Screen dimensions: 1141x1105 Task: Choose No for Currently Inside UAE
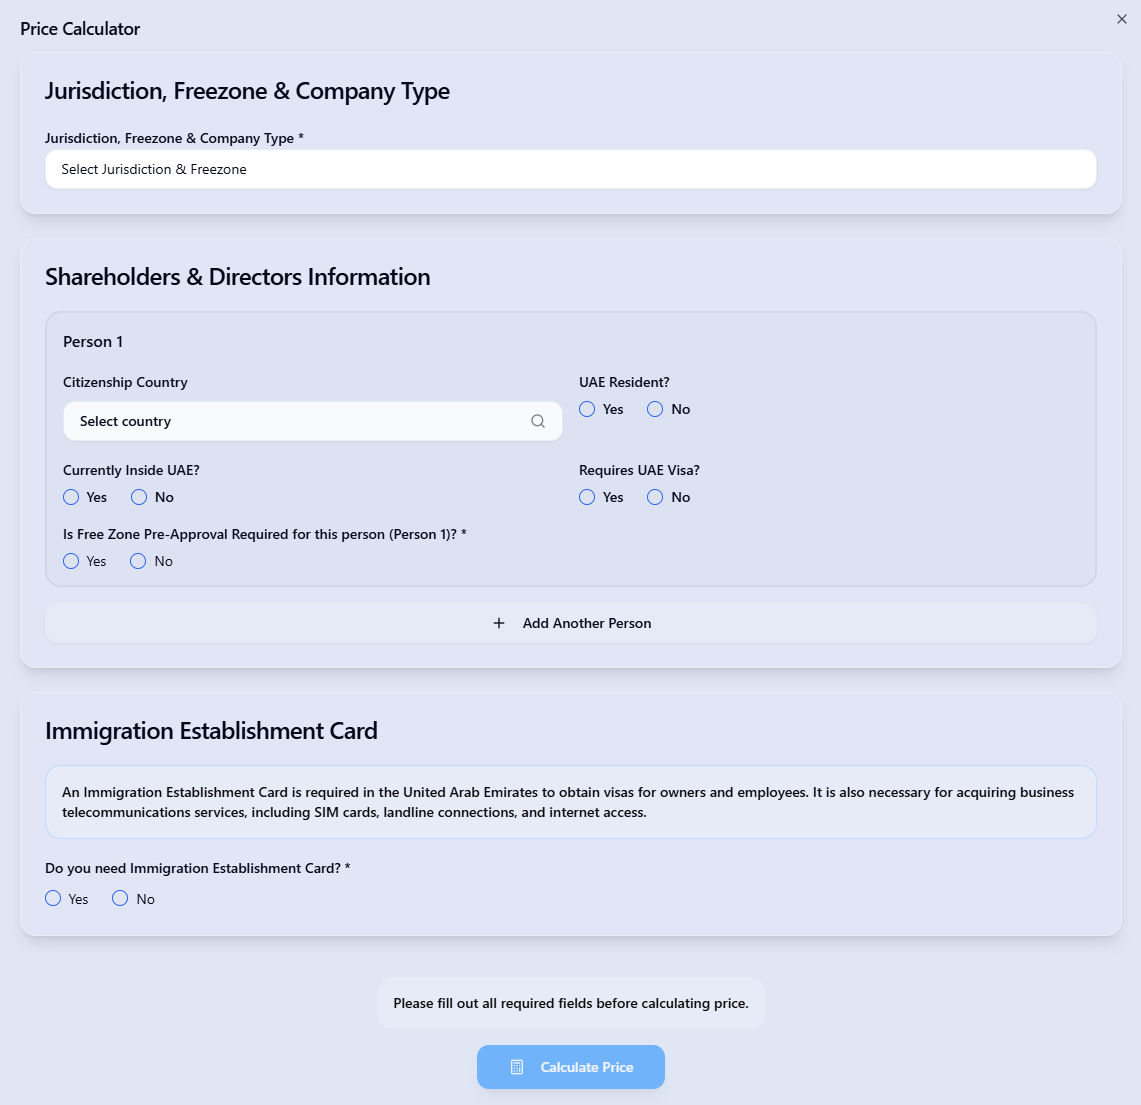[139, 497]
